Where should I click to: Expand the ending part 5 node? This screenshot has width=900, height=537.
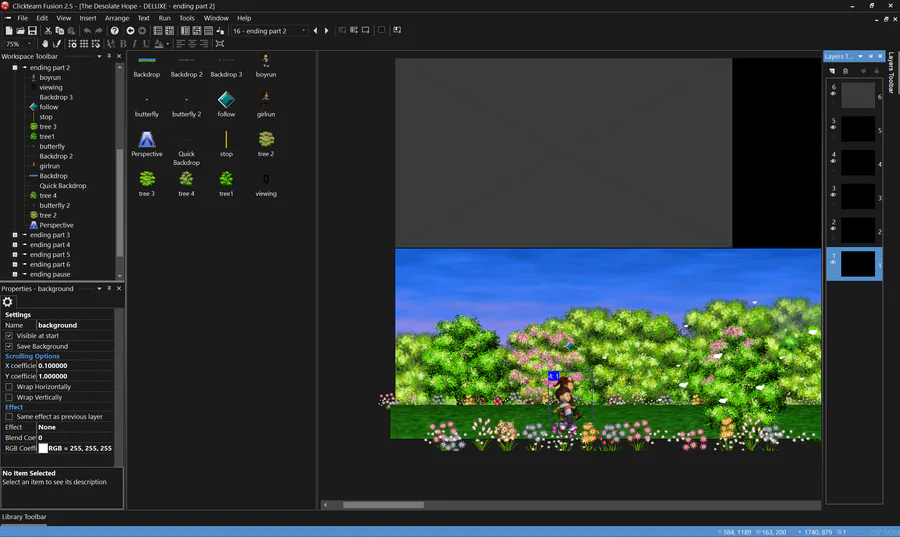click(15, 255)
